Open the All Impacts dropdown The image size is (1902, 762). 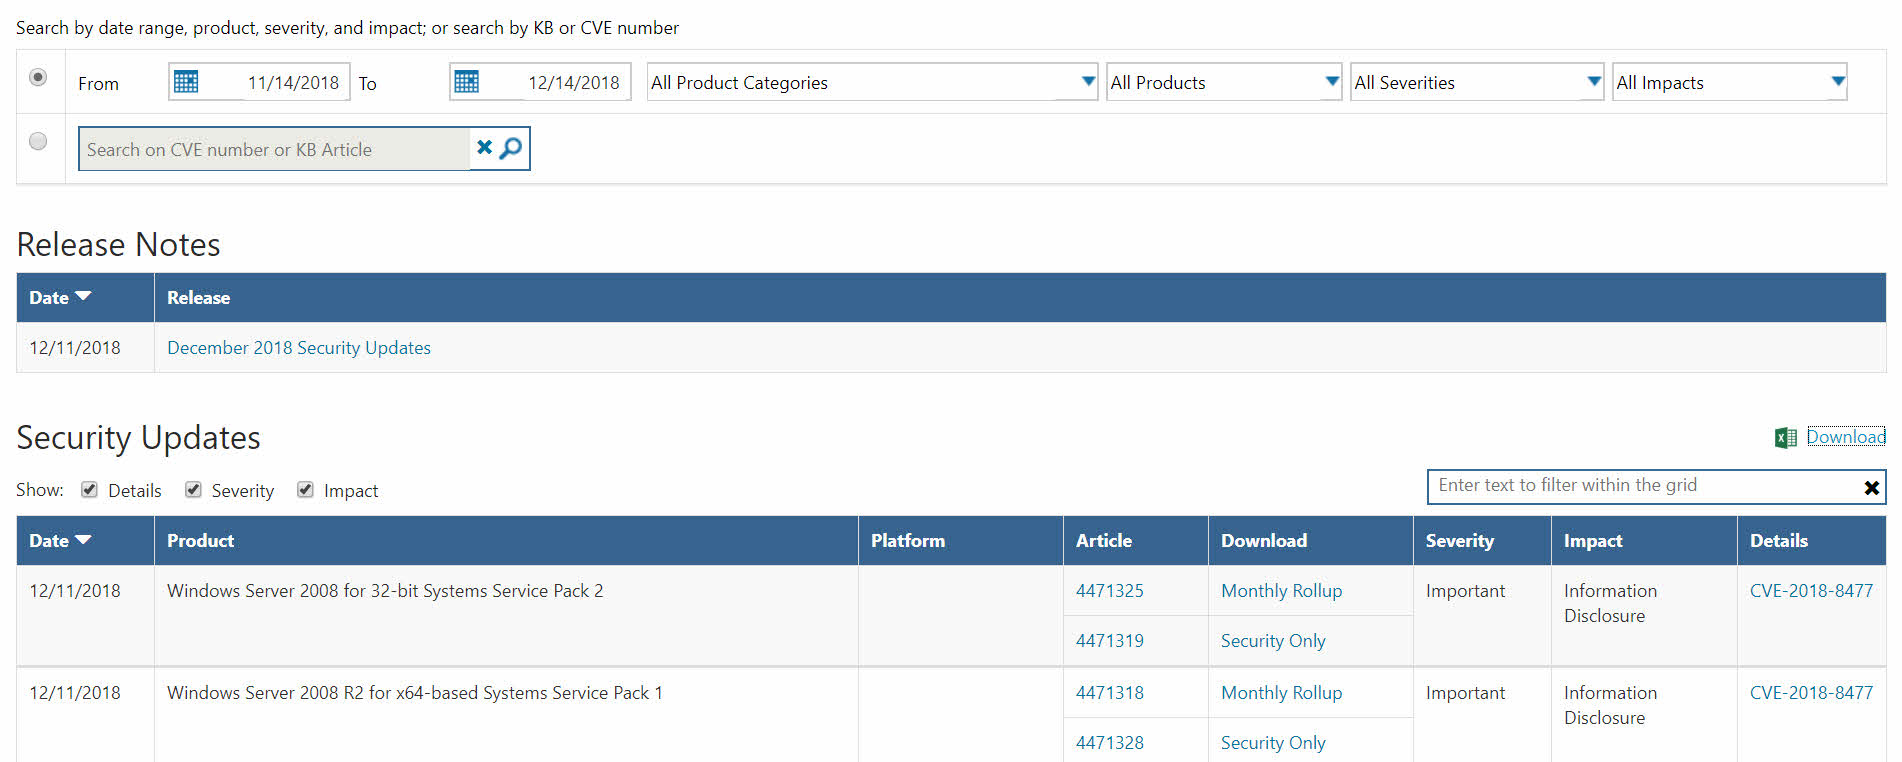point(1730,82)
